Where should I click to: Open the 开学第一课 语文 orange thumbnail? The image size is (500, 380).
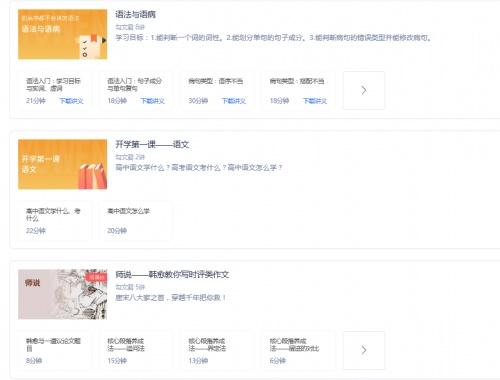coord(63,164)
